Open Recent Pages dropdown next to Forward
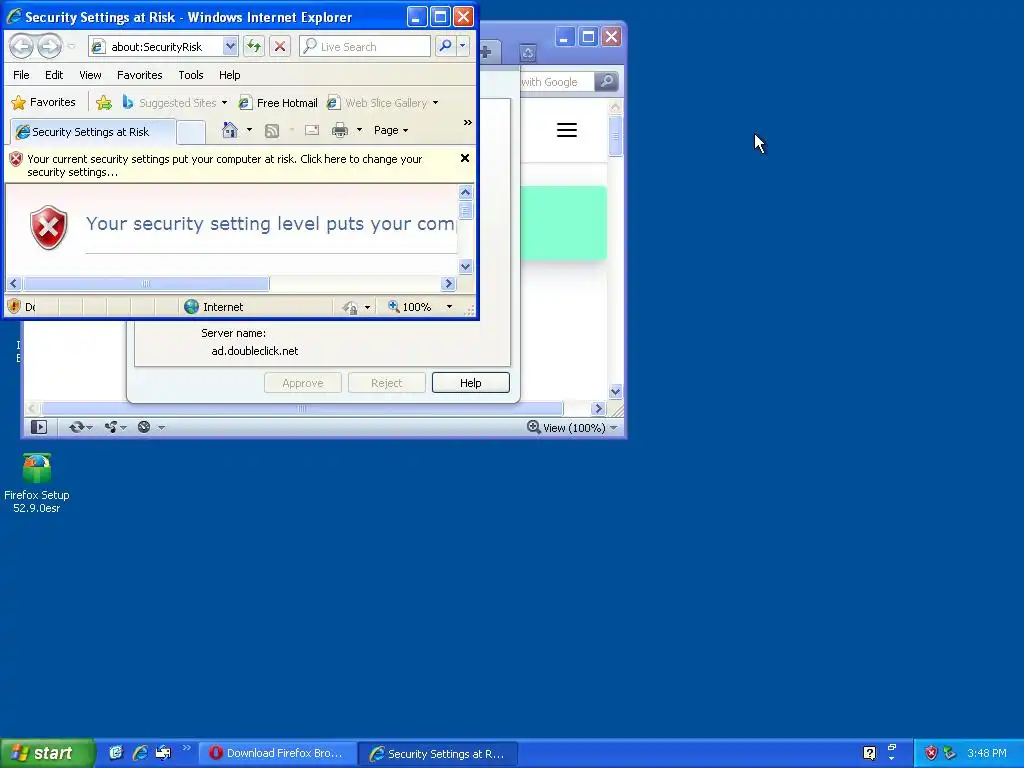The image size is (1024, 768). coord(71,46)
